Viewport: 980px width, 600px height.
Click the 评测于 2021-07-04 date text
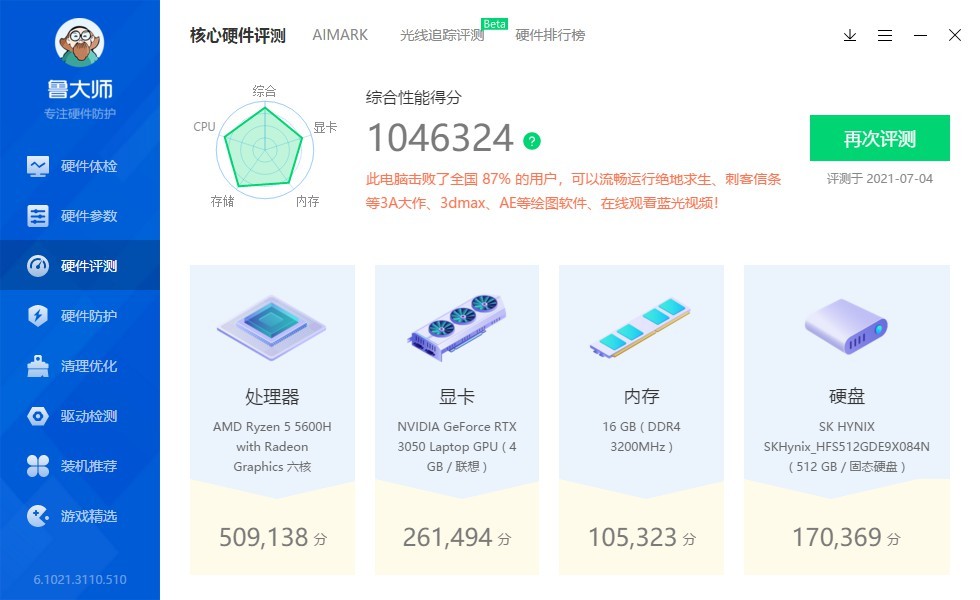(x=879, y=179)
